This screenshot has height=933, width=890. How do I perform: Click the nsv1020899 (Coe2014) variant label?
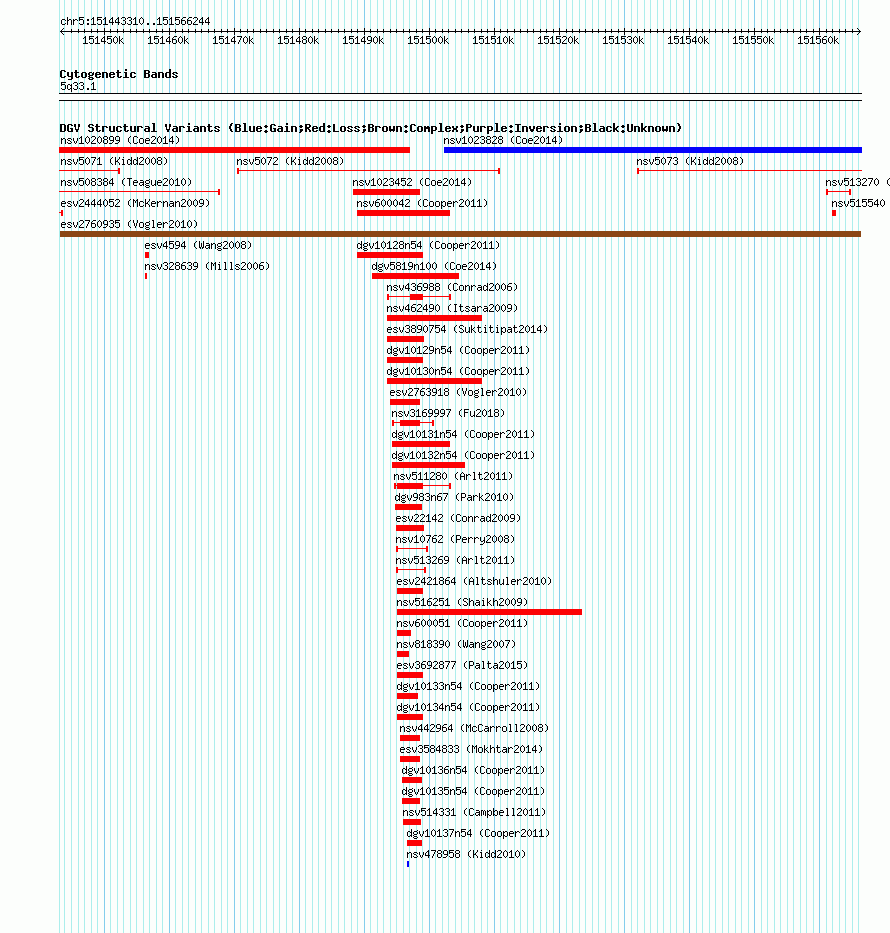coord(120,140)
